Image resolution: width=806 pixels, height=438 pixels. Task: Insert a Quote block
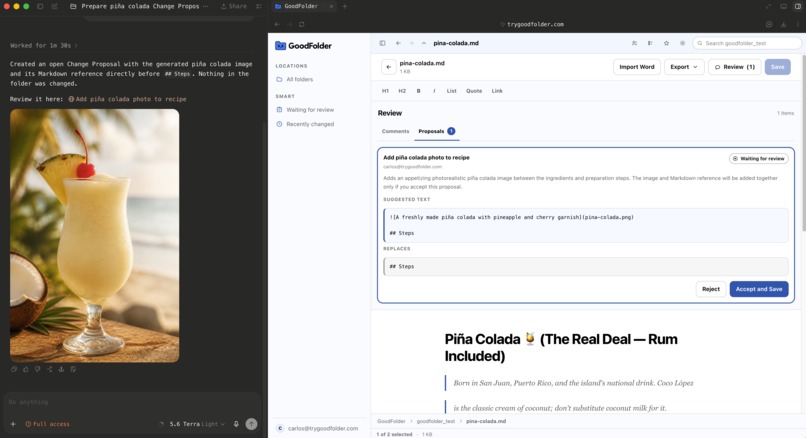(474, 91)
